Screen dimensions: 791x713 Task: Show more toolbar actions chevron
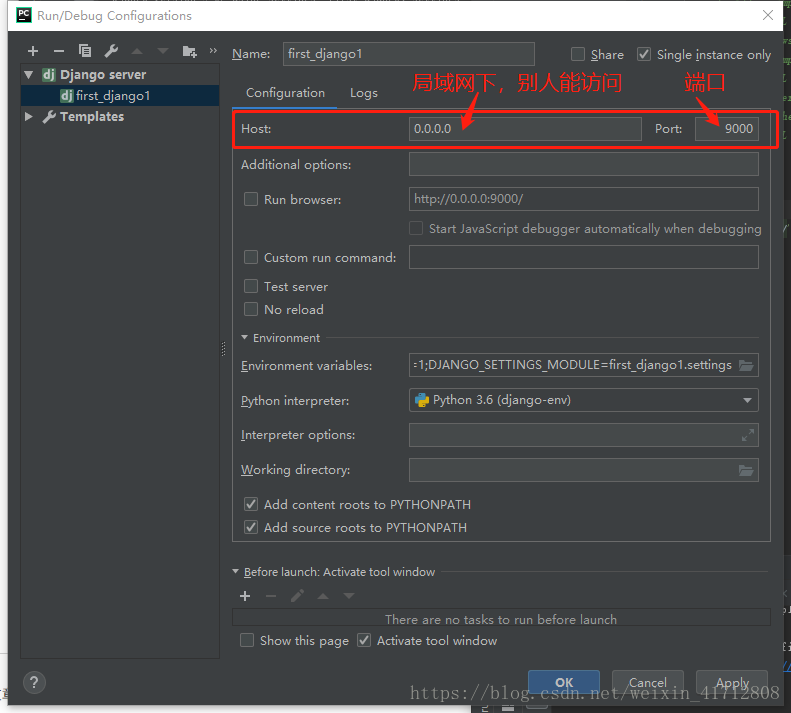click(213, 50)
